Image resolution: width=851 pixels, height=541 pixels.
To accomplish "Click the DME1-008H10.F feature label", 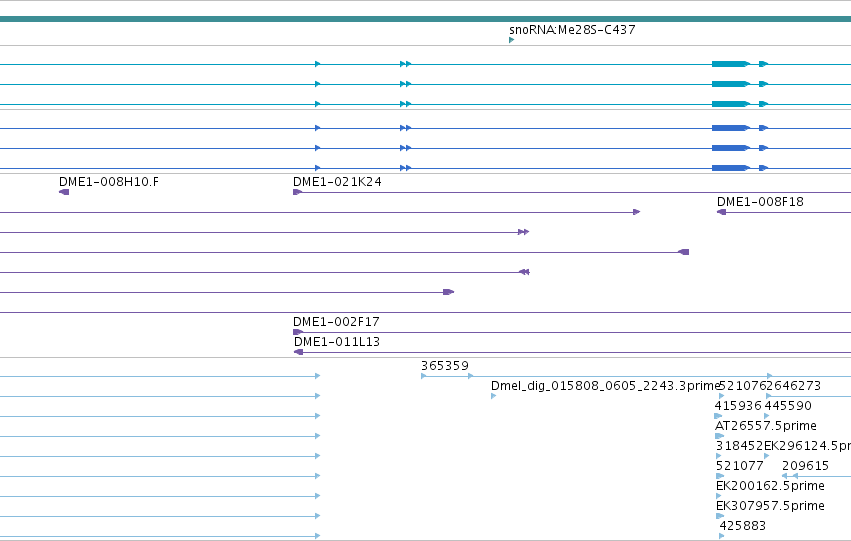I will (109, 182).
